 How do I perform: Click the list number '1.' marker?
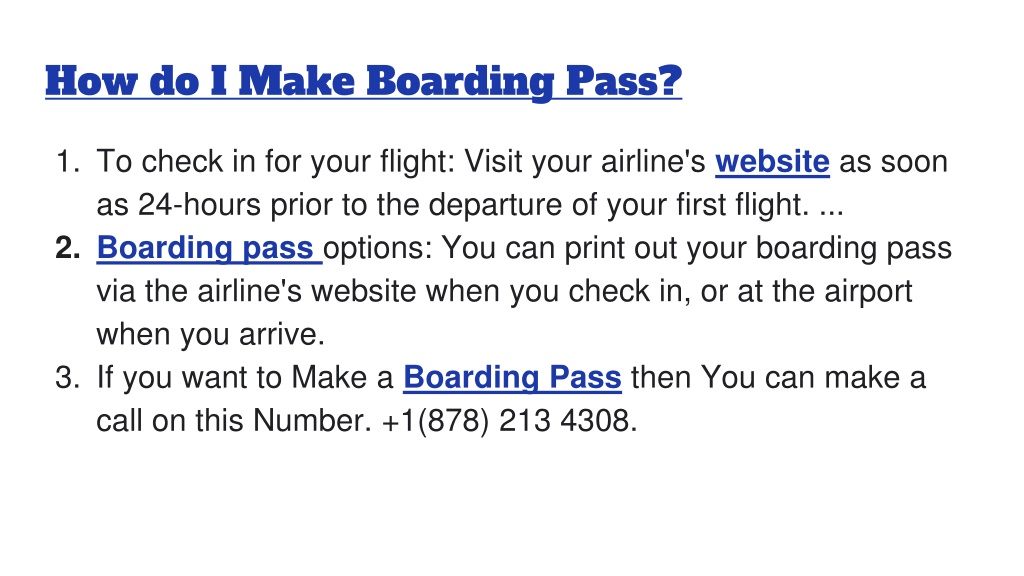(68, 161)
